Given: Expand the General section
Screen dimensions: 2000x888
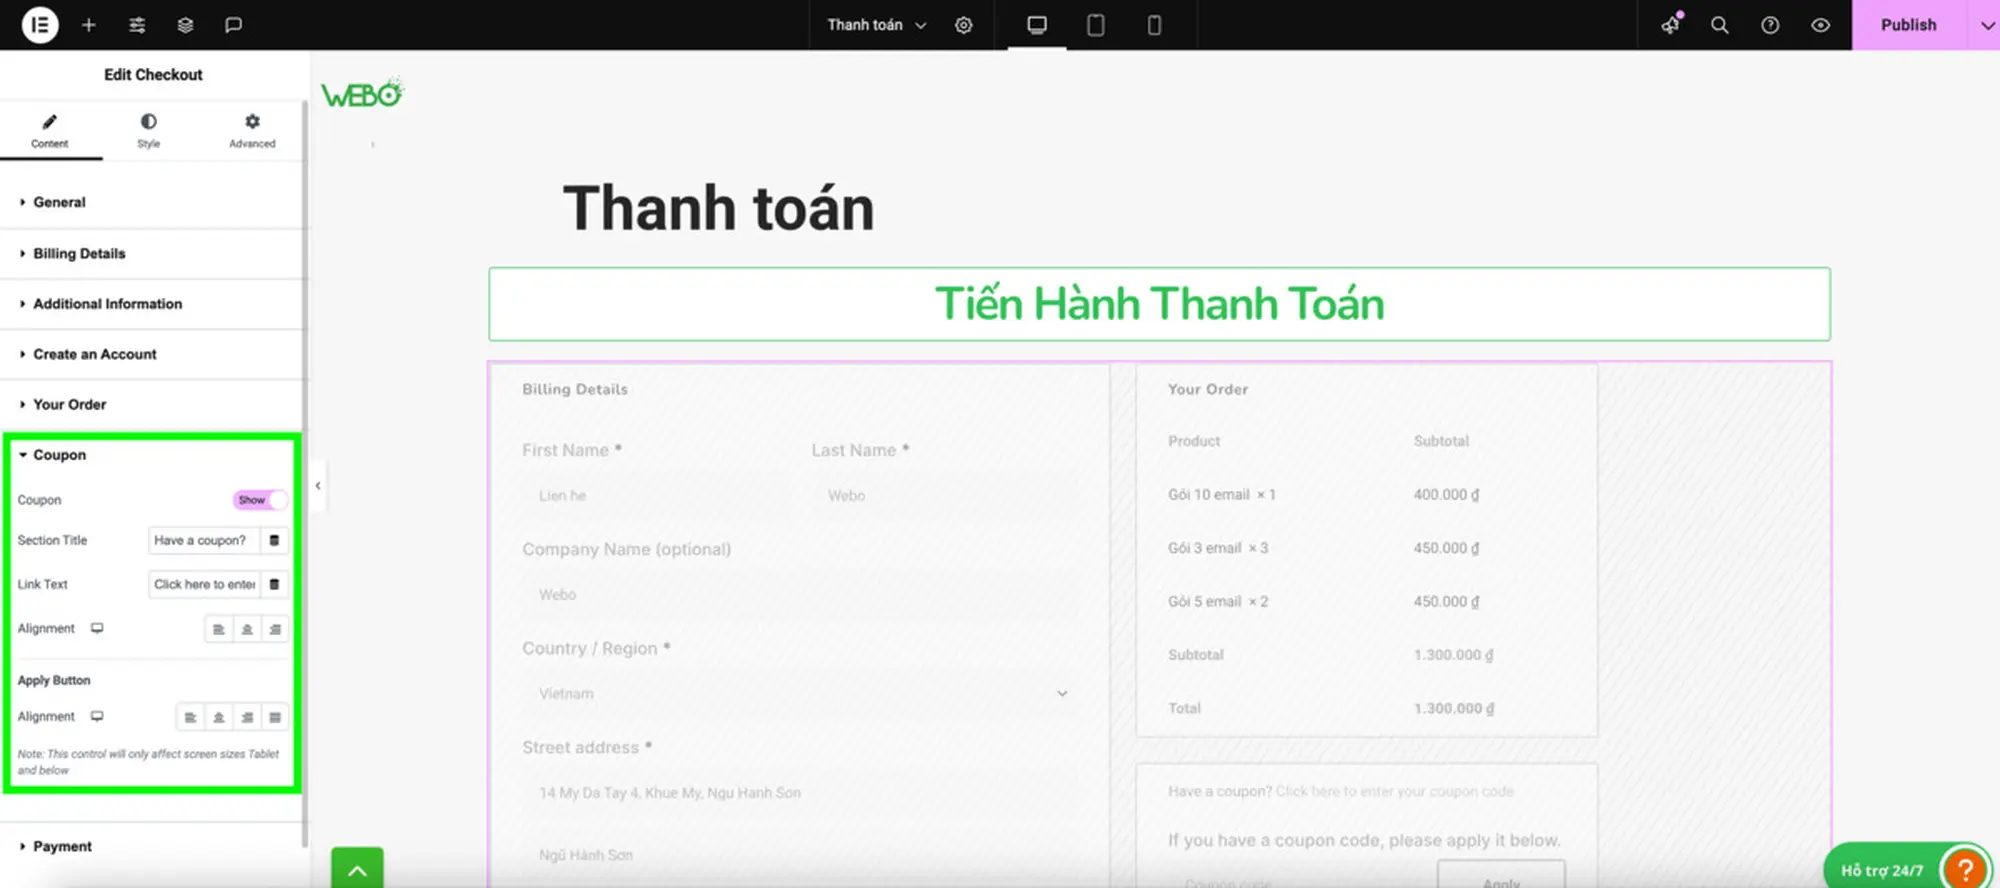Looking at the screenshot, I should coord(151,202).
